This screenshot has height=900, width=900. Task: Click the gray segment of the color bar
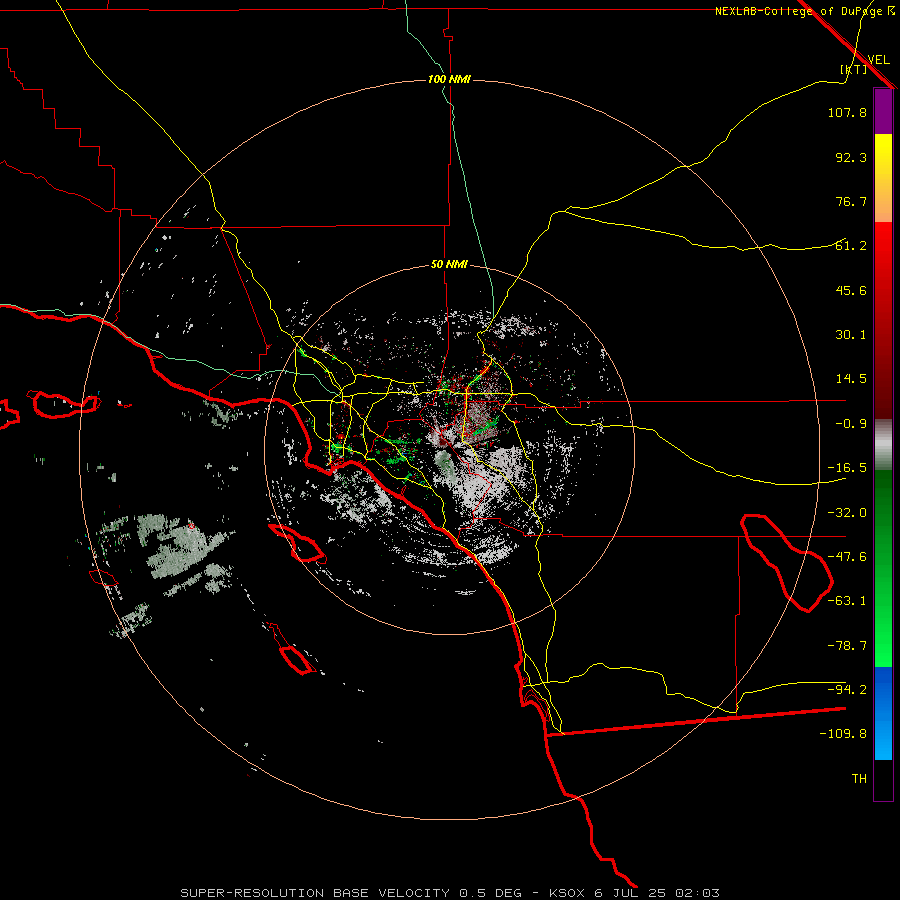click(x=883, y=444)
